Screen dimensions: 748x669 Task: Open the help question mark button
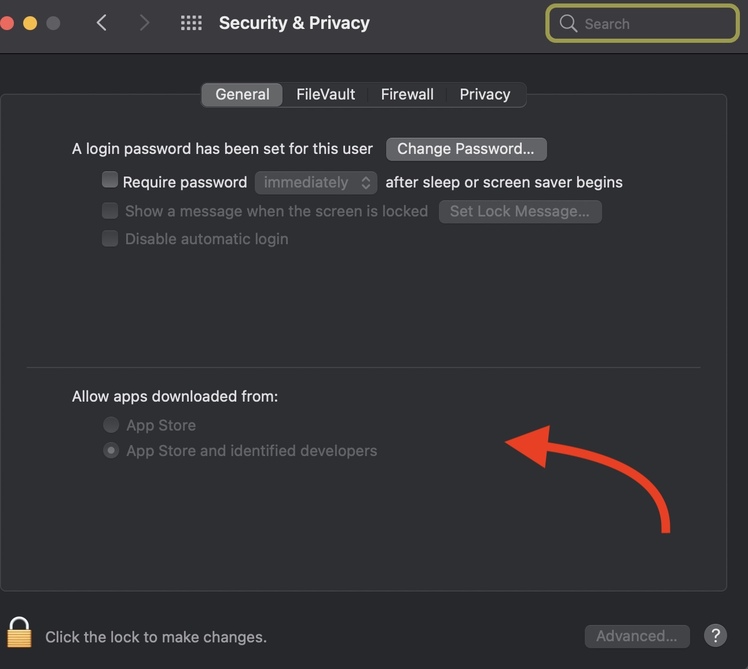pos(715,635)
